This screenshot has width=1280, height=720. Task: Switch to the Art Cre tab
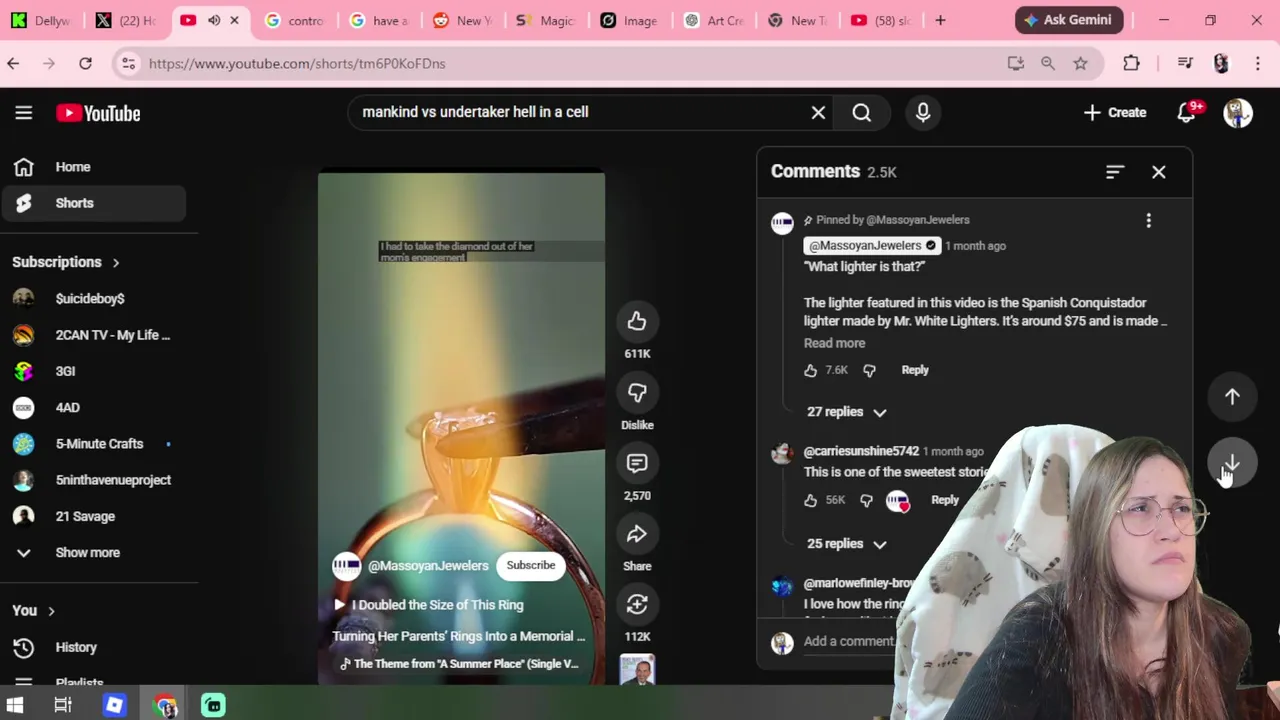point(713,20)
